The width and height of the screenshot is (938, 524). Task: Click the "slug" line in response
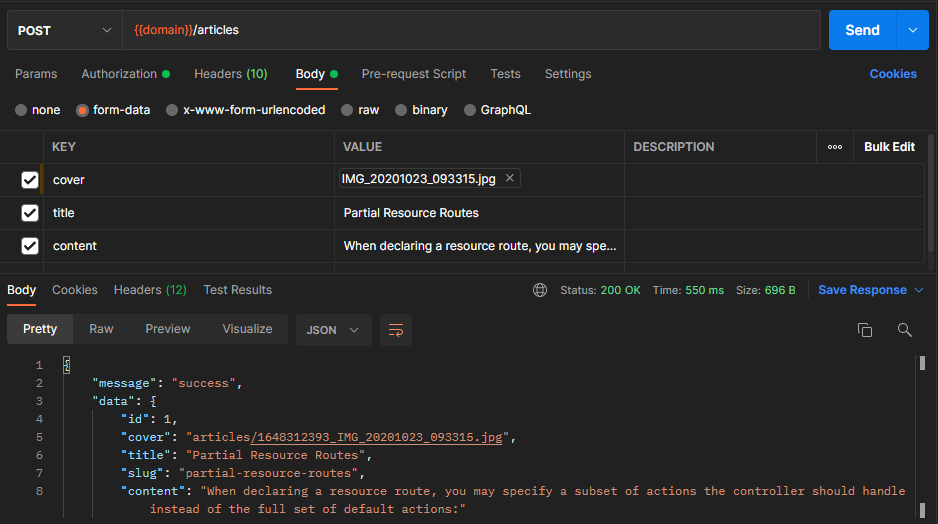(242, 473)
